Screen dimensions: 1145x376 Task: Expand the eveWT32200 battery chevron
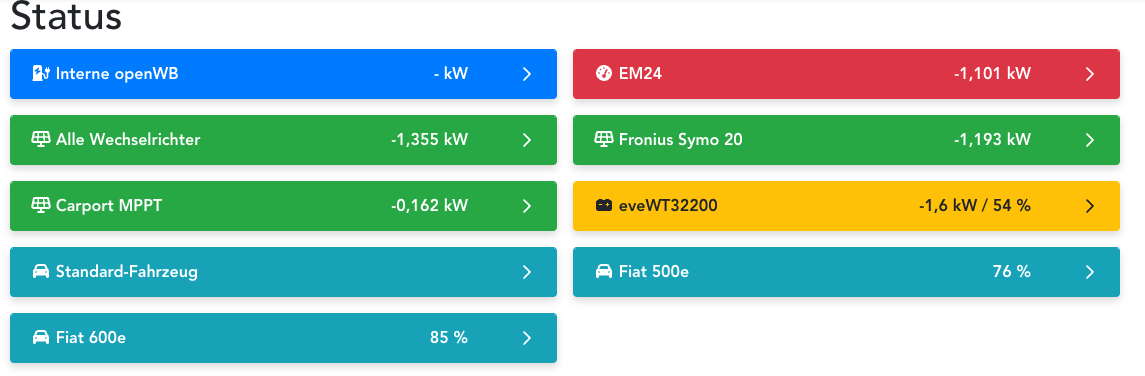(x=1090, y=206)
